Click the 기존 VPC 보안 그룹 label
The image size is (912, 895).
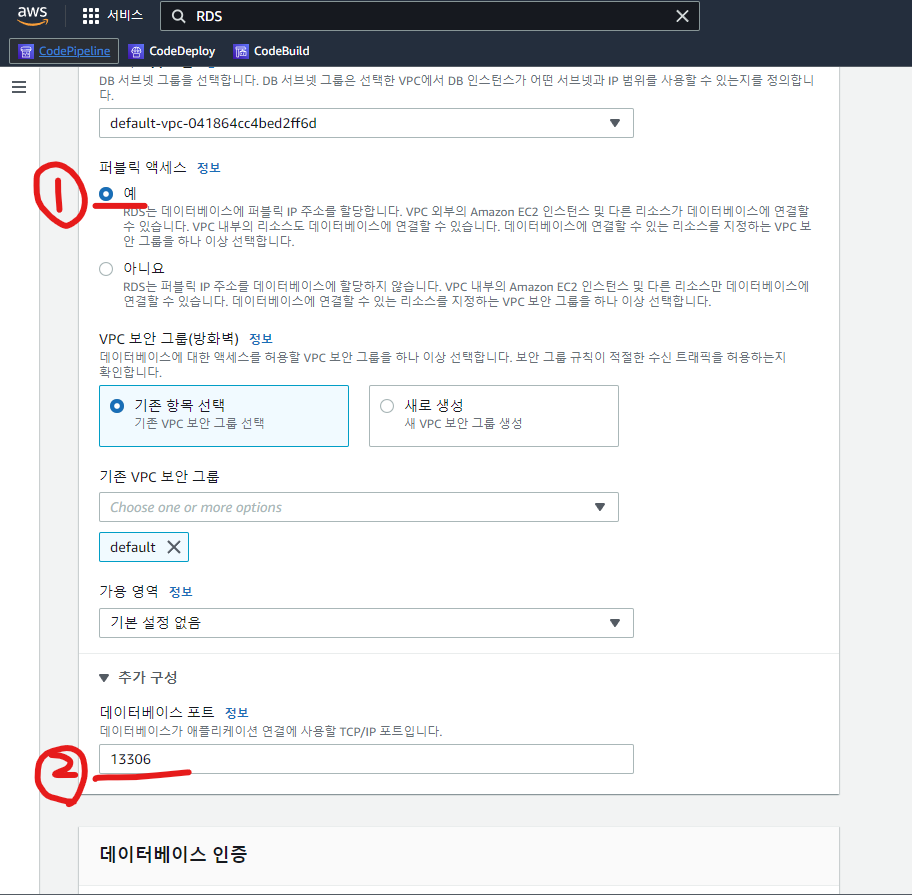[159, 477]
